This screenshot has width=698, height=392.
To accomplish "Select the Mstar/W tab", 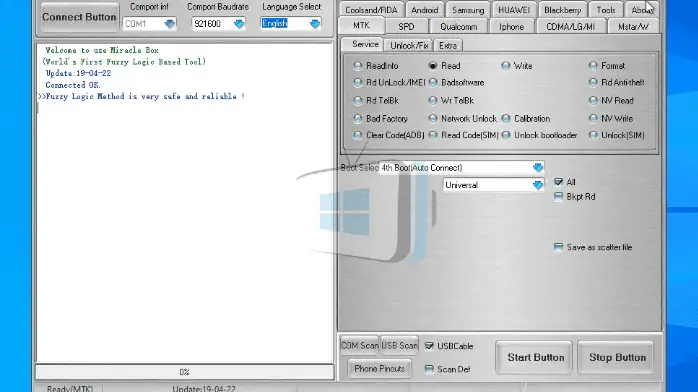I will [633, 27].
